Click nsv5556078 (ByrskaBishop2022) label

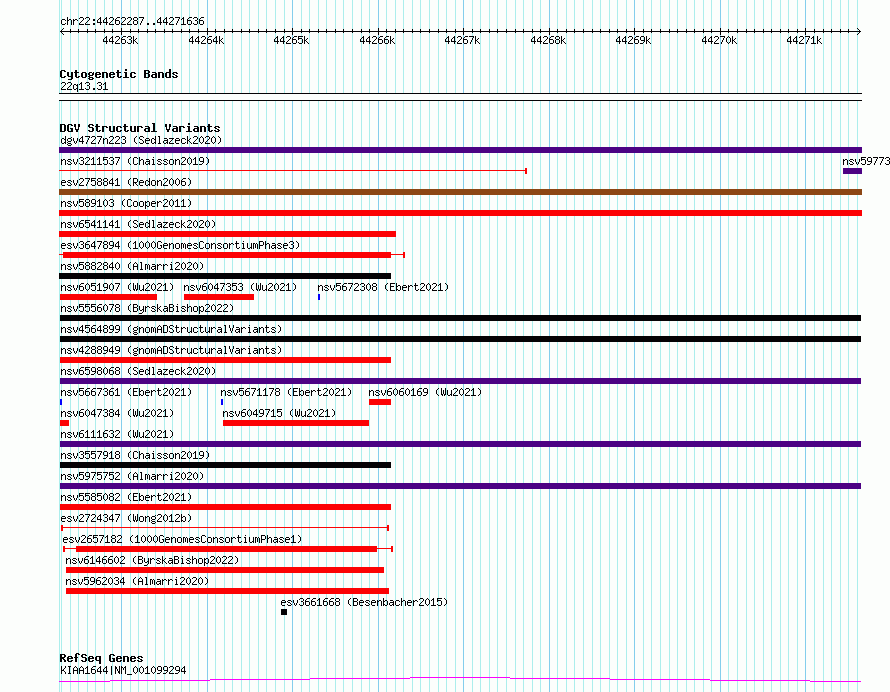click(x=147, y=308)
